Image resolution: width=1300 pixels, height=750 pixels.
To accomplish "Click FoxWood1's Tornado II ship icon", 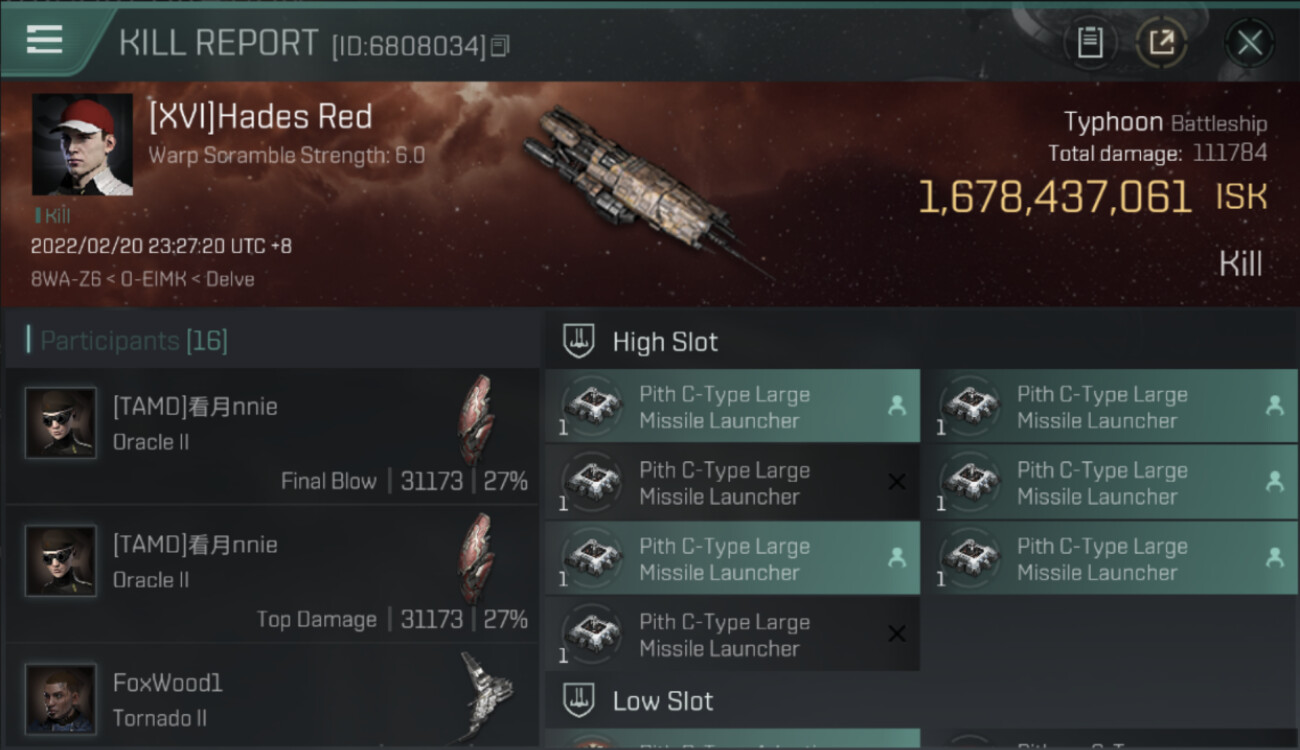I will [487, 696].
